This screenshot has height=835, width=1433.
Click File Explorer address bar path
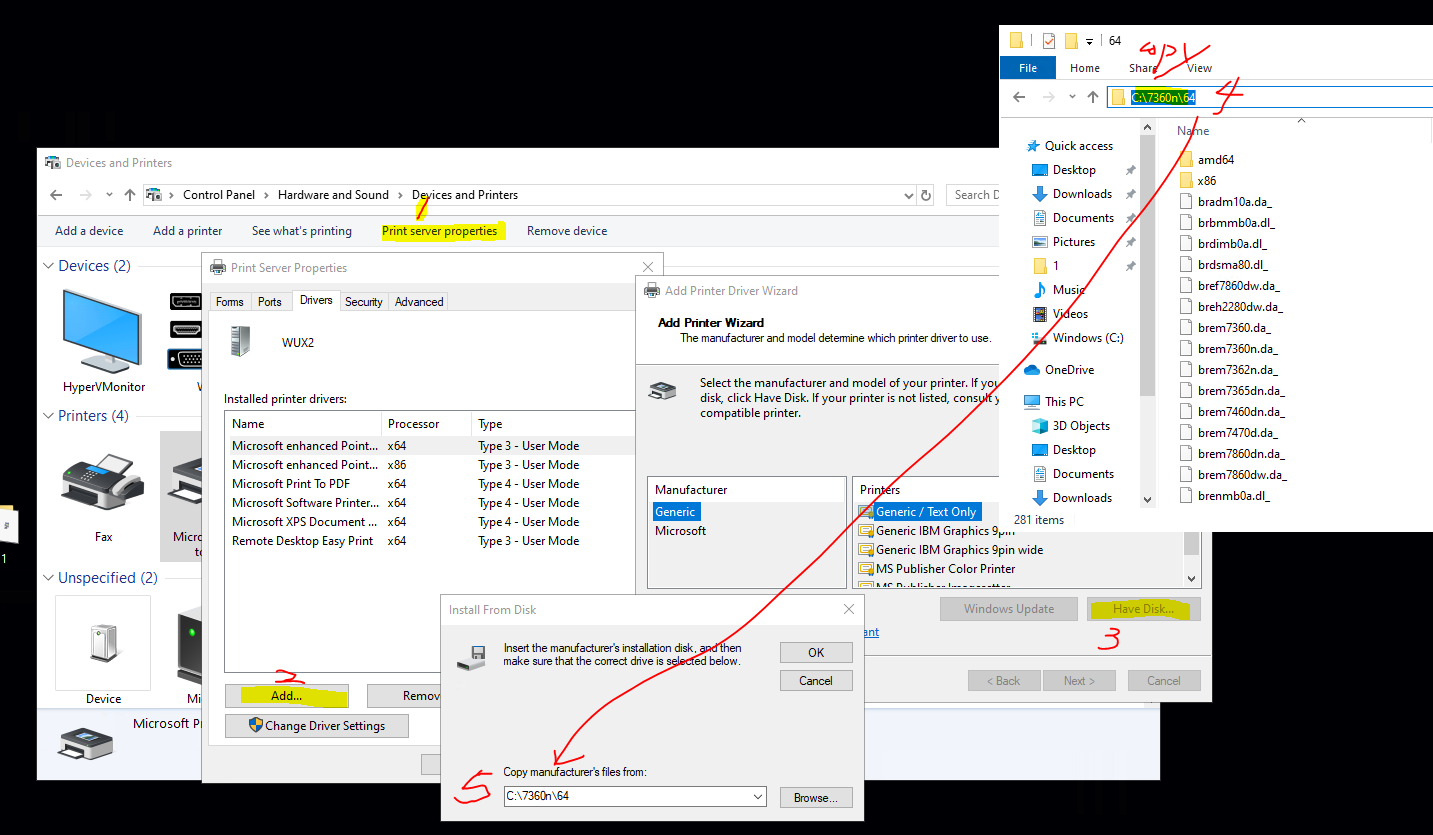(1163, 97)
